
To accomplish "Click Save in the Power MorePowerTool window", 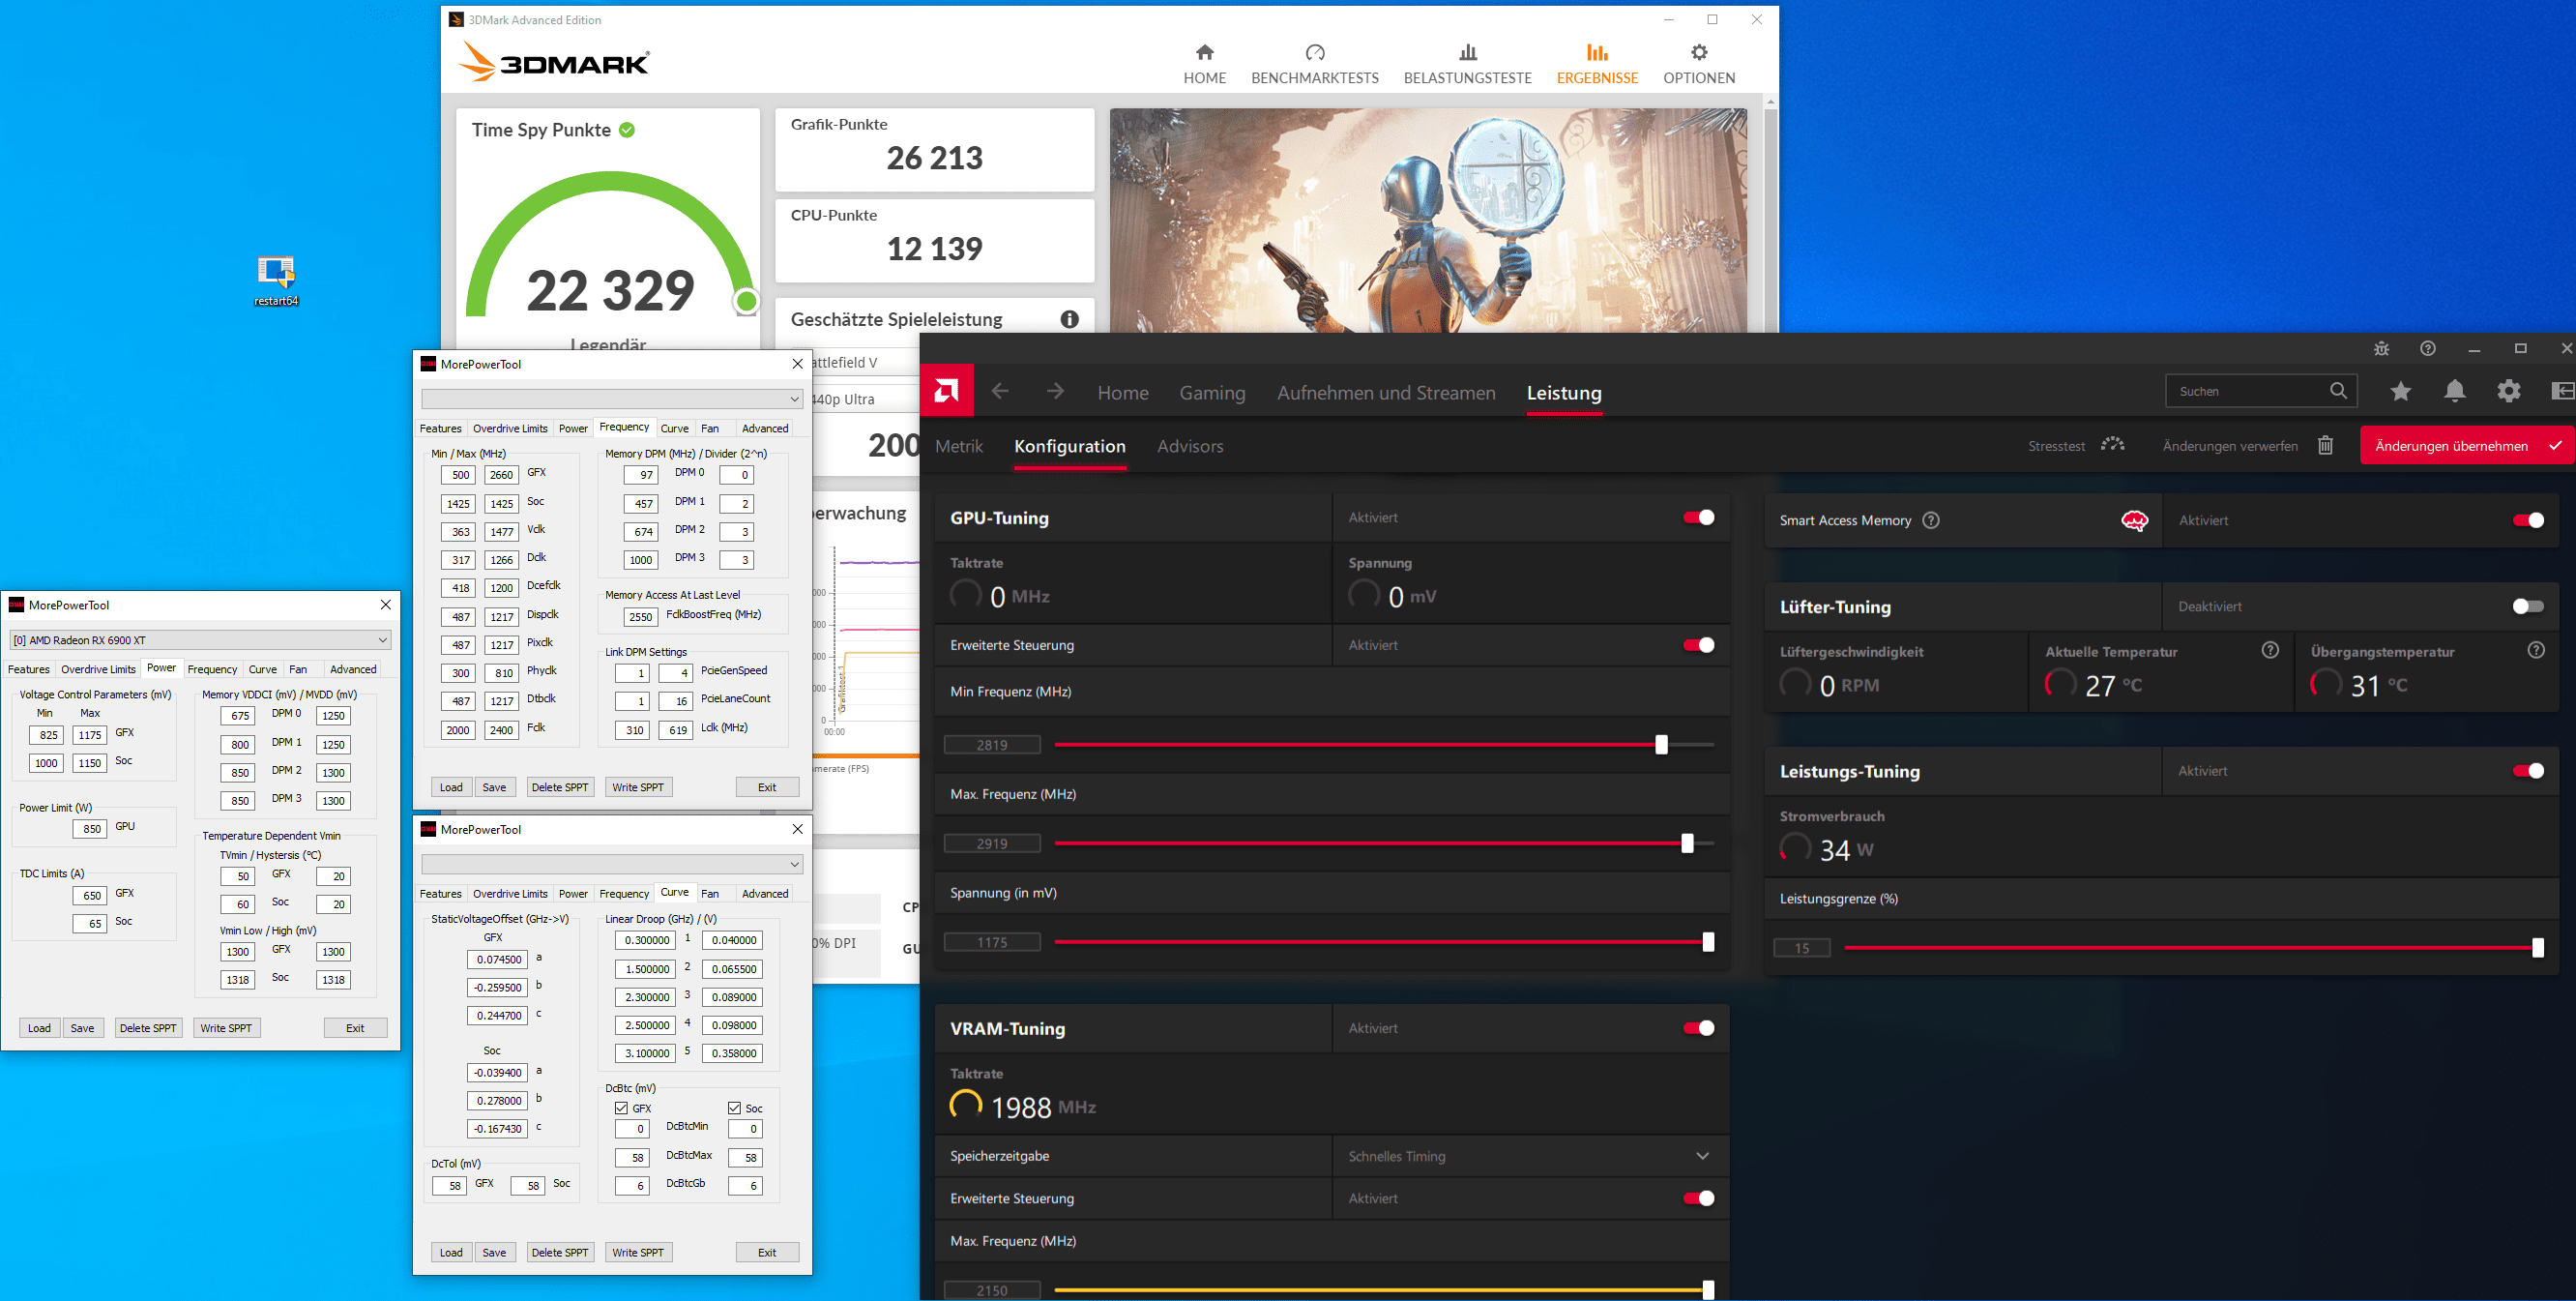I will (83, 1028).
